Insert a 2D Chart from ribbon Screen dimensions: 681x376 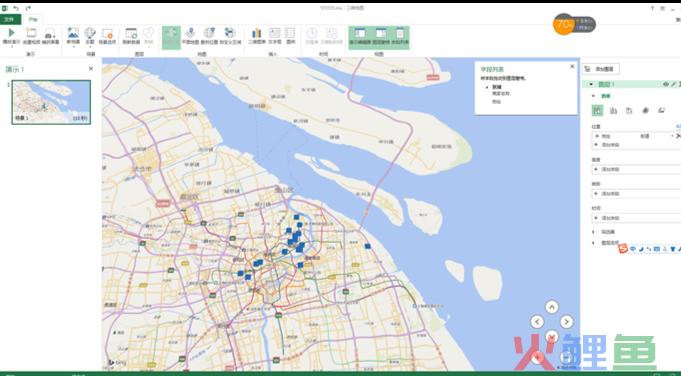point(257,33)
